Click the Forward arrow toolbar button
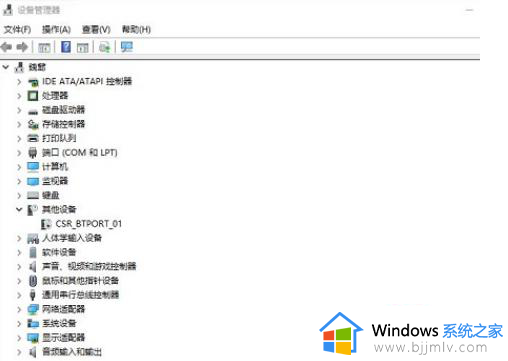Screen dimensions: 508x361 22,47
